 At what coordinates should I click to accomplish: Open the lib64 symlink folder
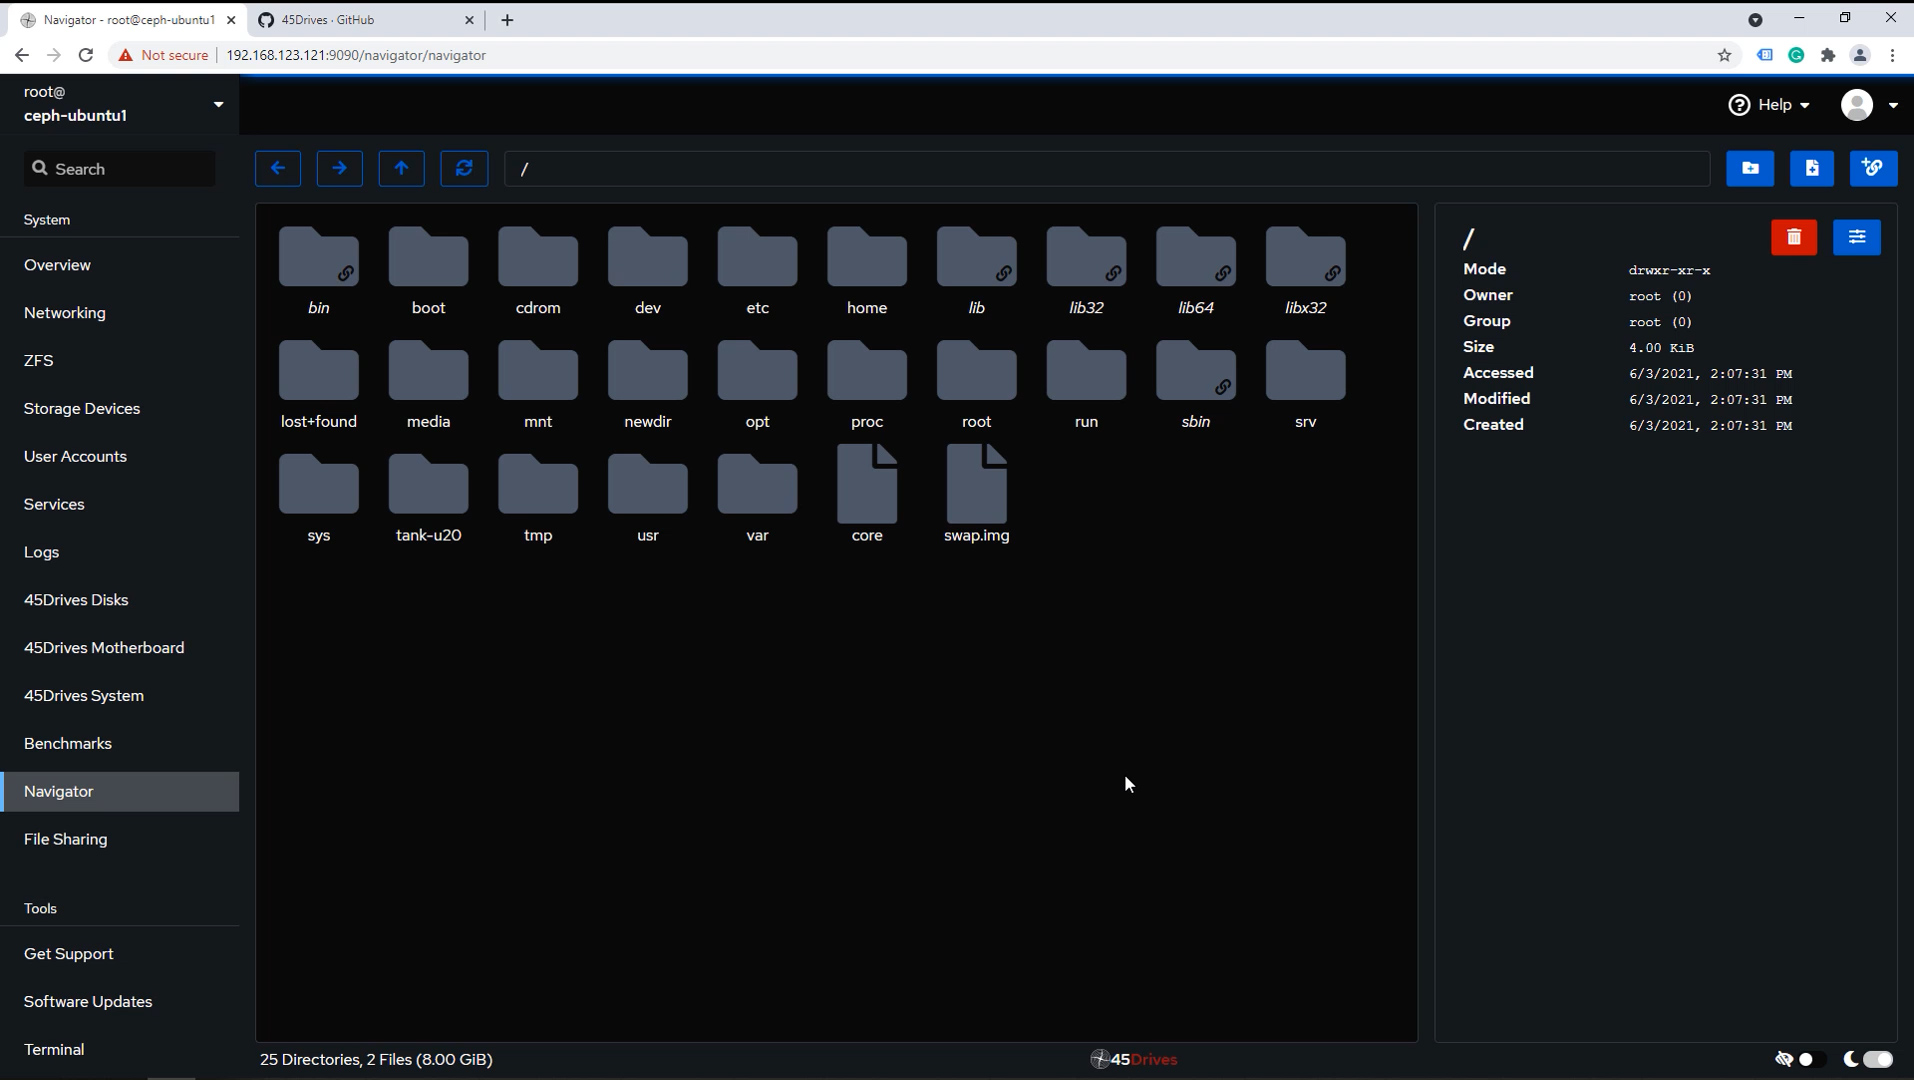1196,271
